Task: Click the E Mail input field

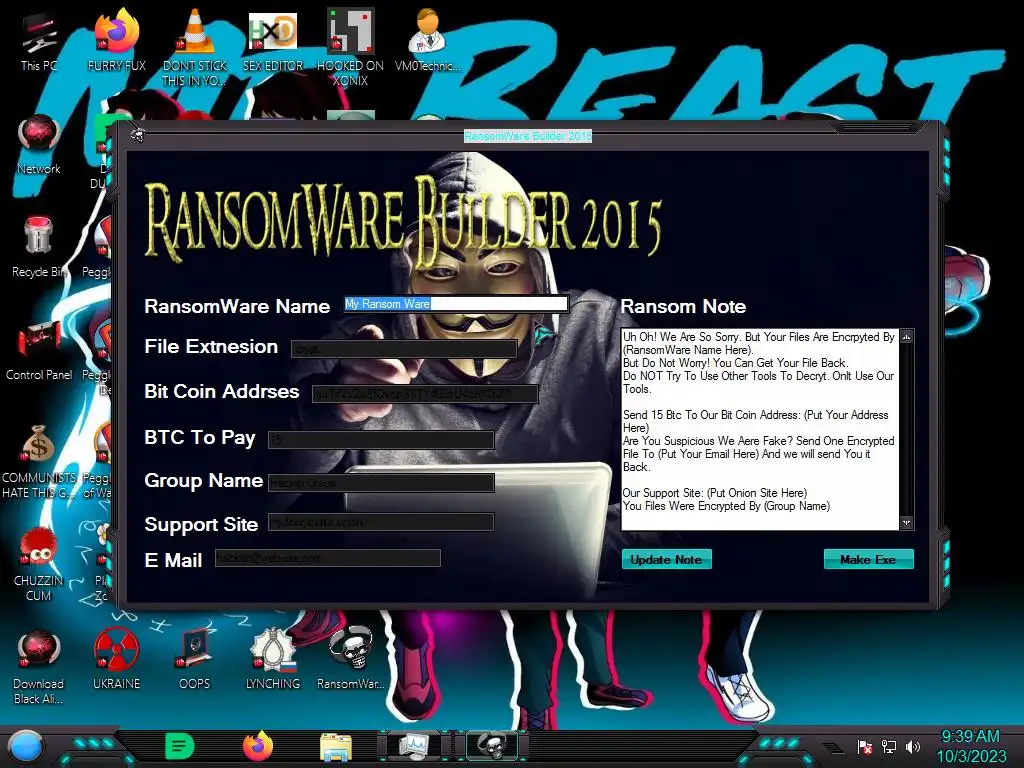Action: 328,558
